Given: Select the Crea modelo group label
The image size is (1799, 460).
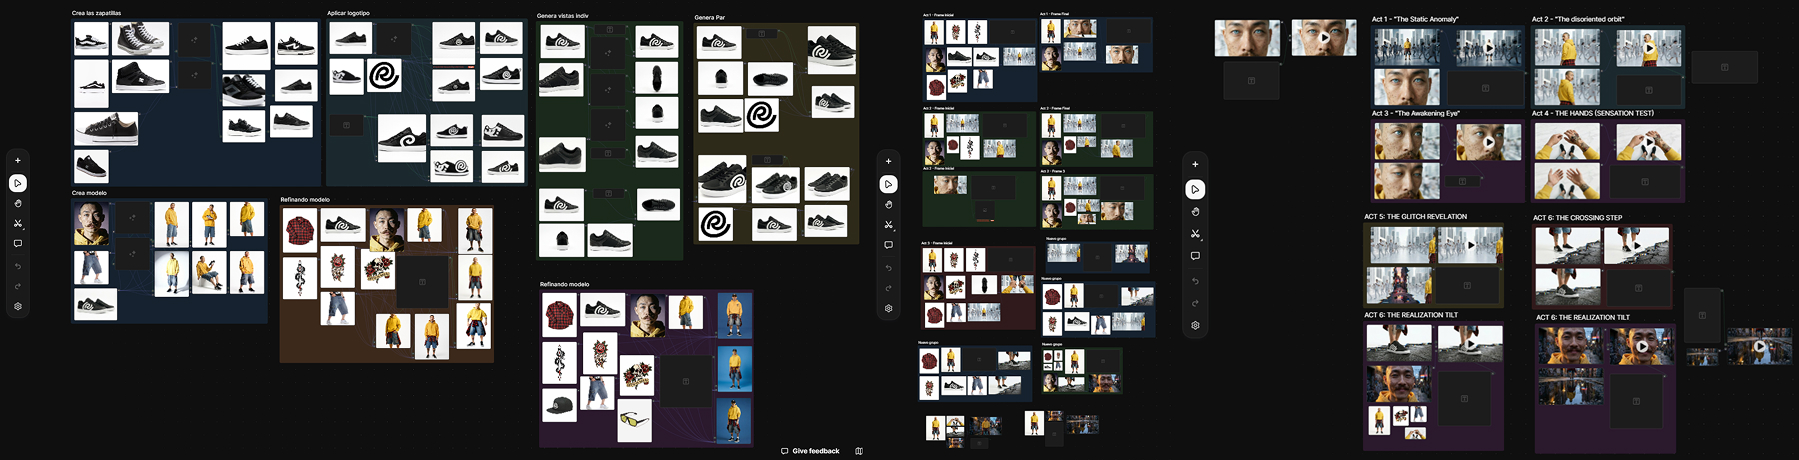Looking at the screenshot, I should (89, 193).
